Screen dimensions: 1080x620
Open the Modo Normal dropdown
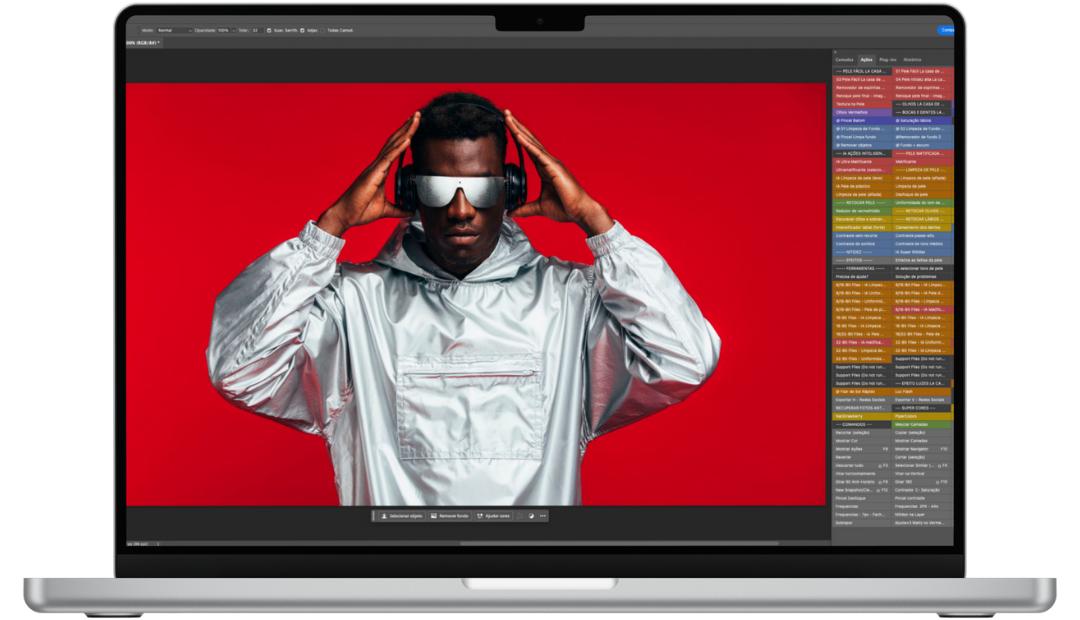tap(174, 30)
